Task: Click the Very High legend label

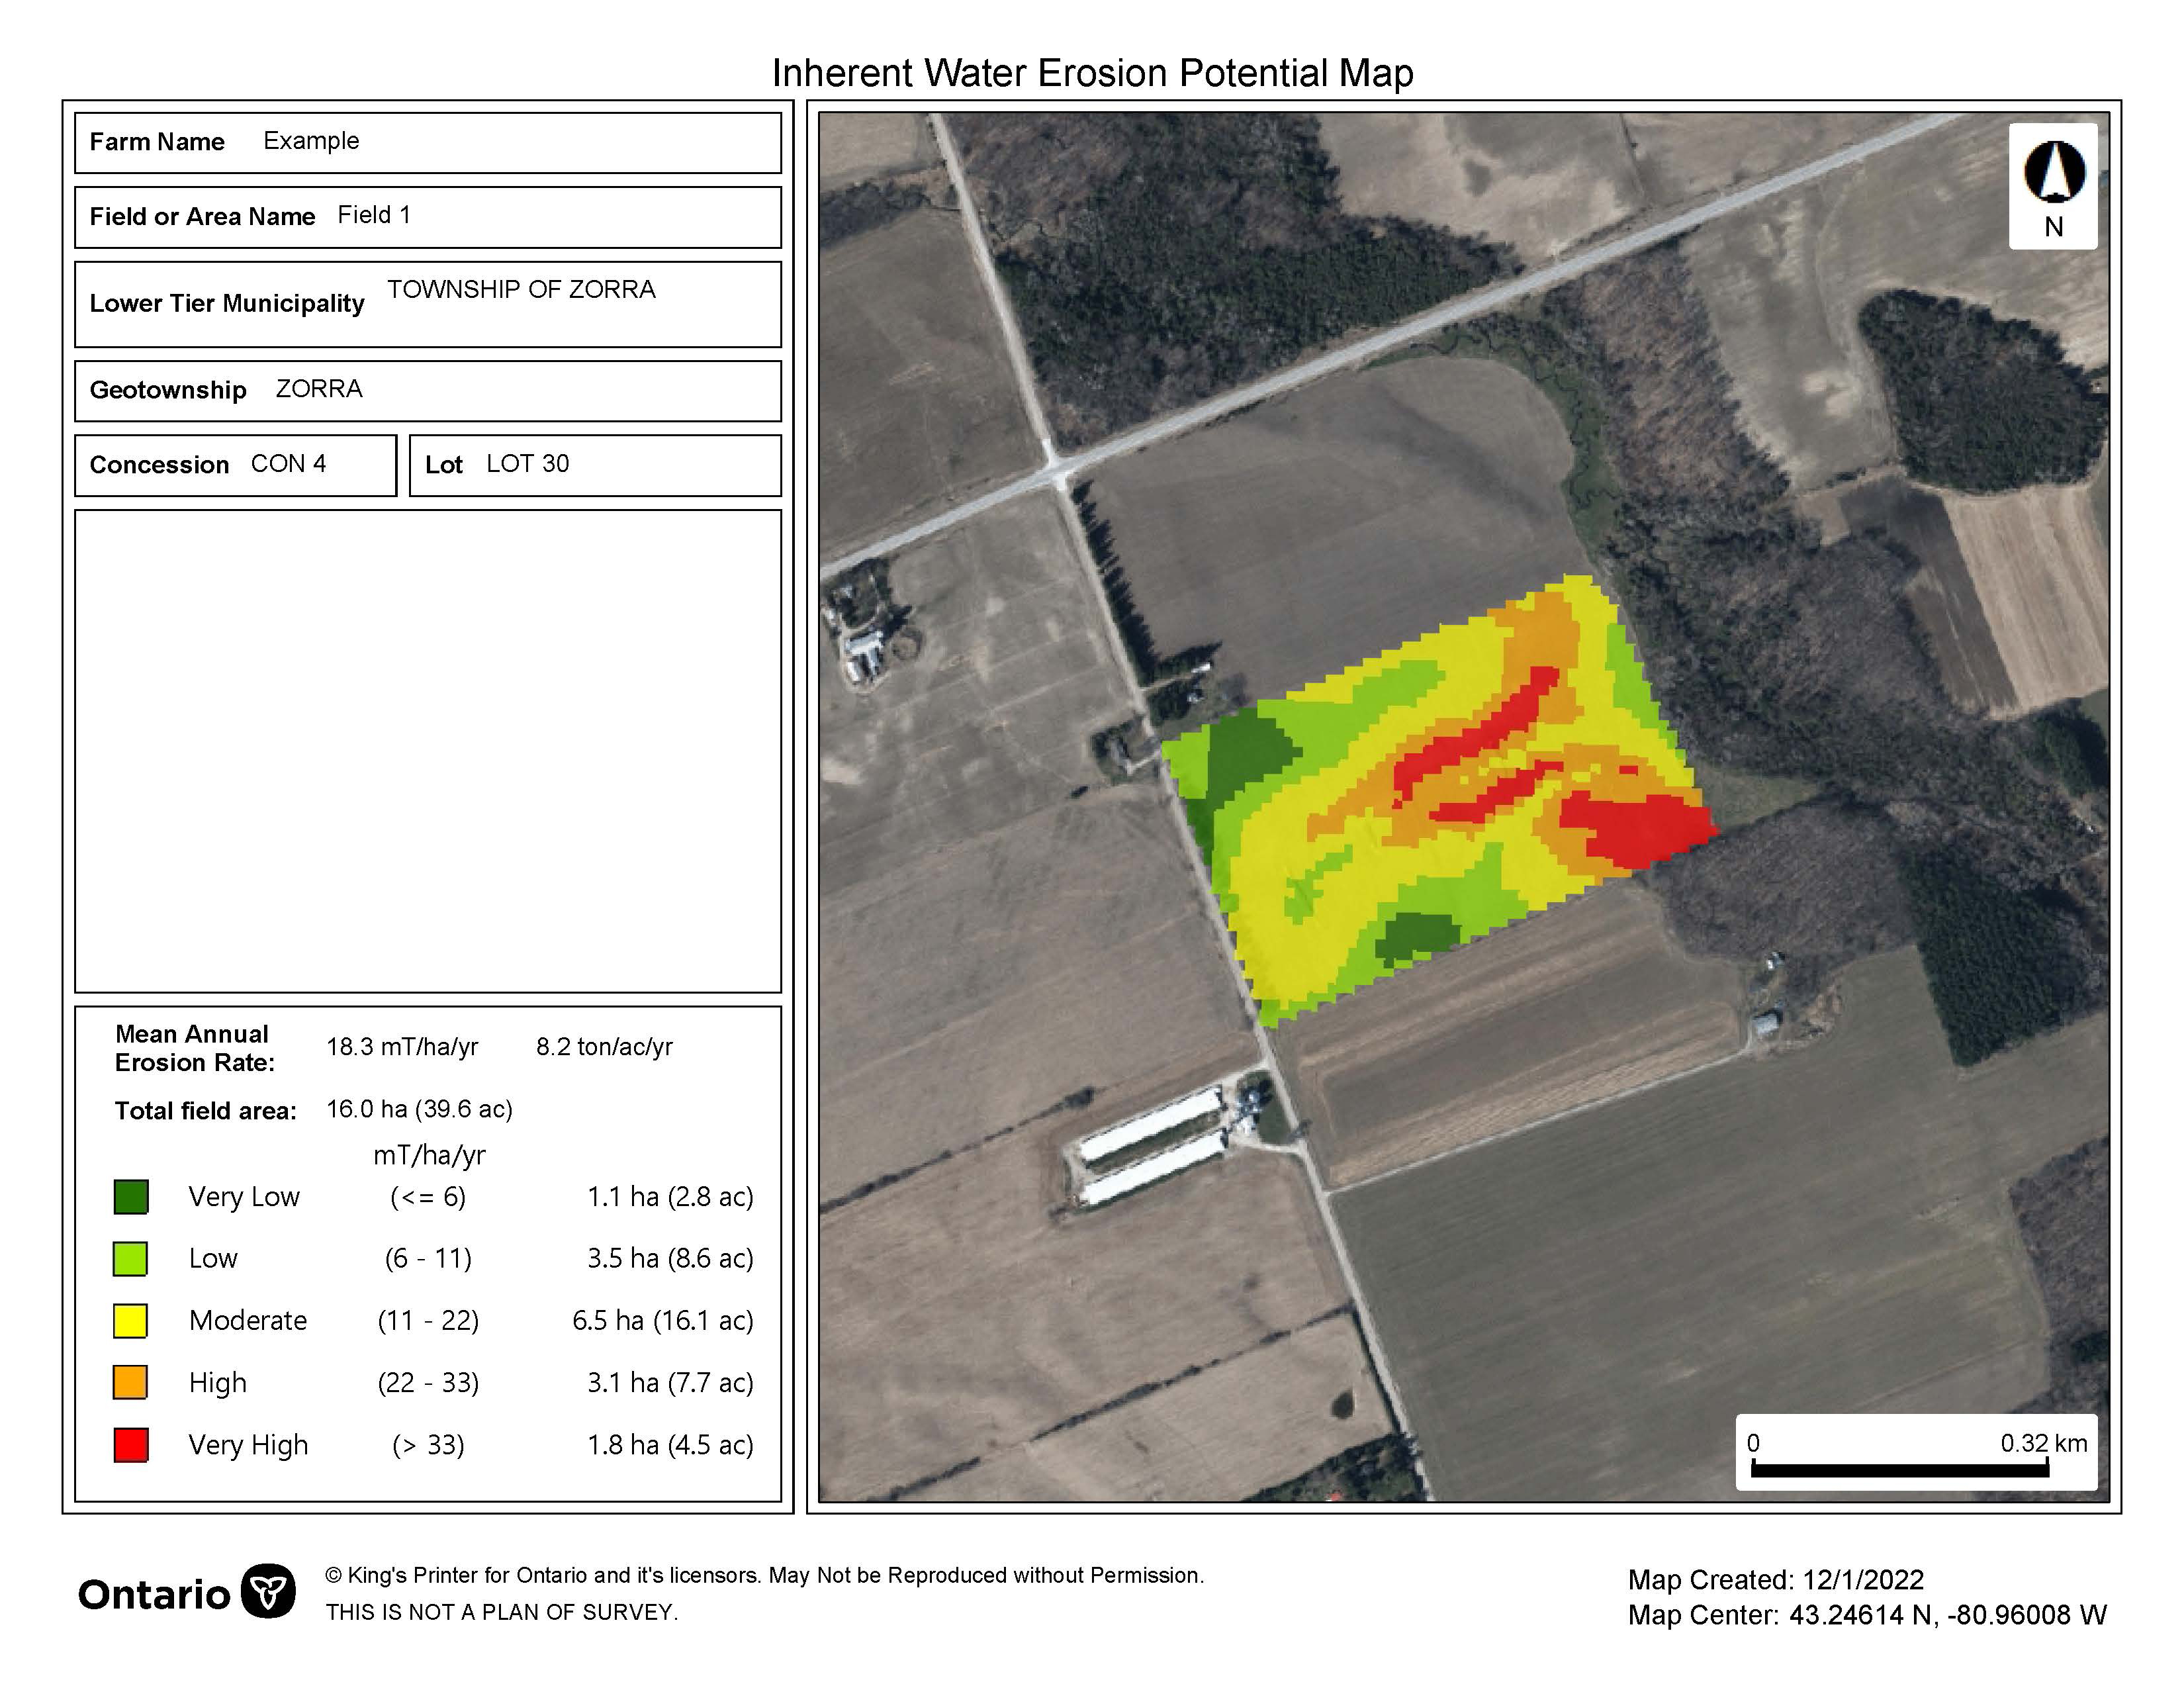Action: 248,1446
